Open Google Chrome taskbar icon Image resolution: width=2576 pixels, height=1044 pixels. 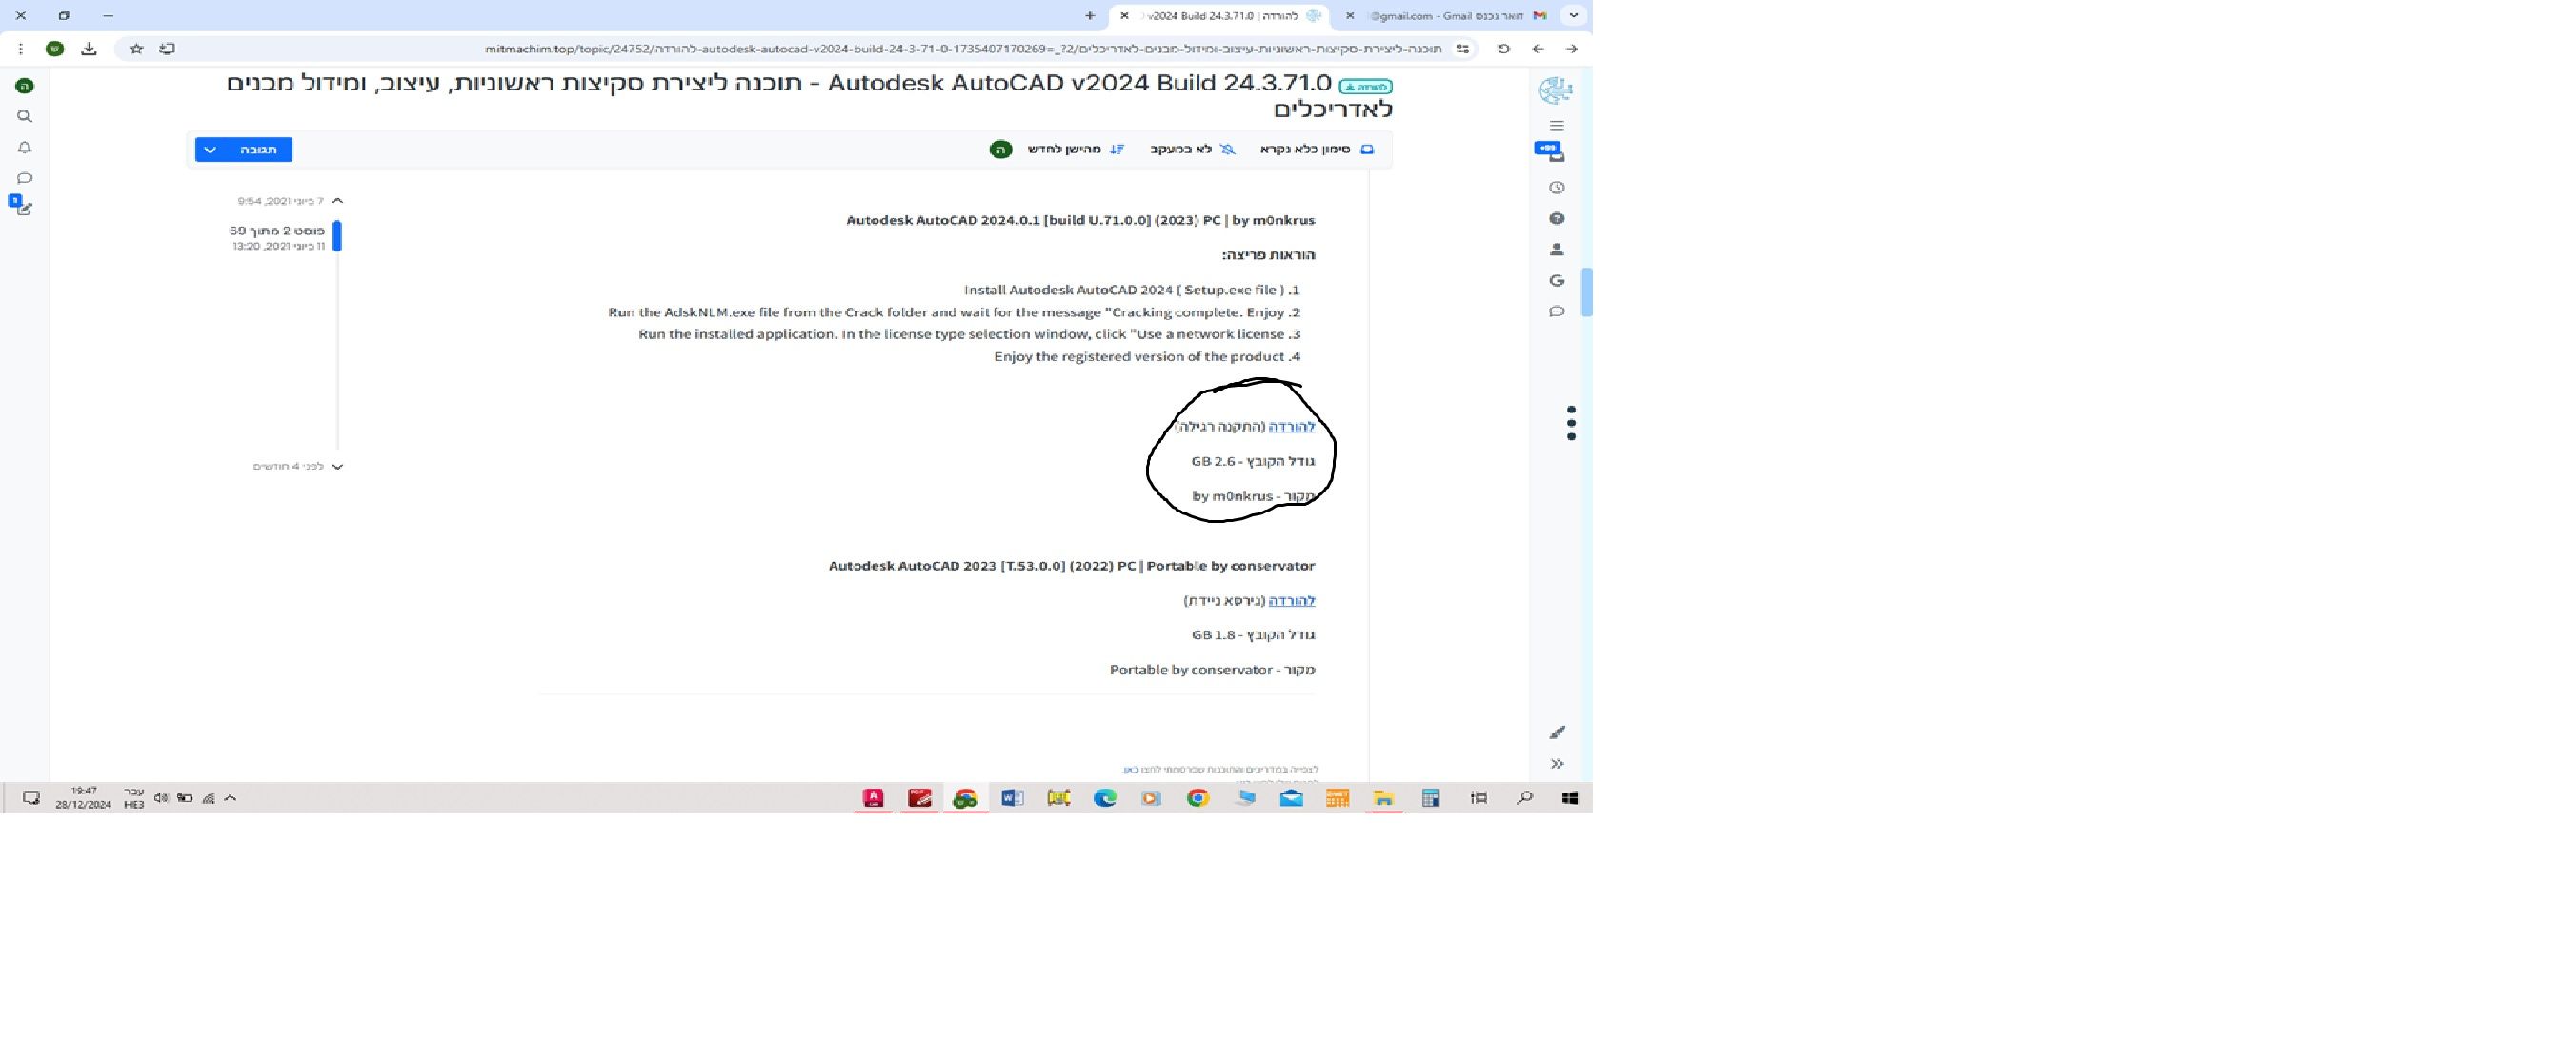[1198, 798]
